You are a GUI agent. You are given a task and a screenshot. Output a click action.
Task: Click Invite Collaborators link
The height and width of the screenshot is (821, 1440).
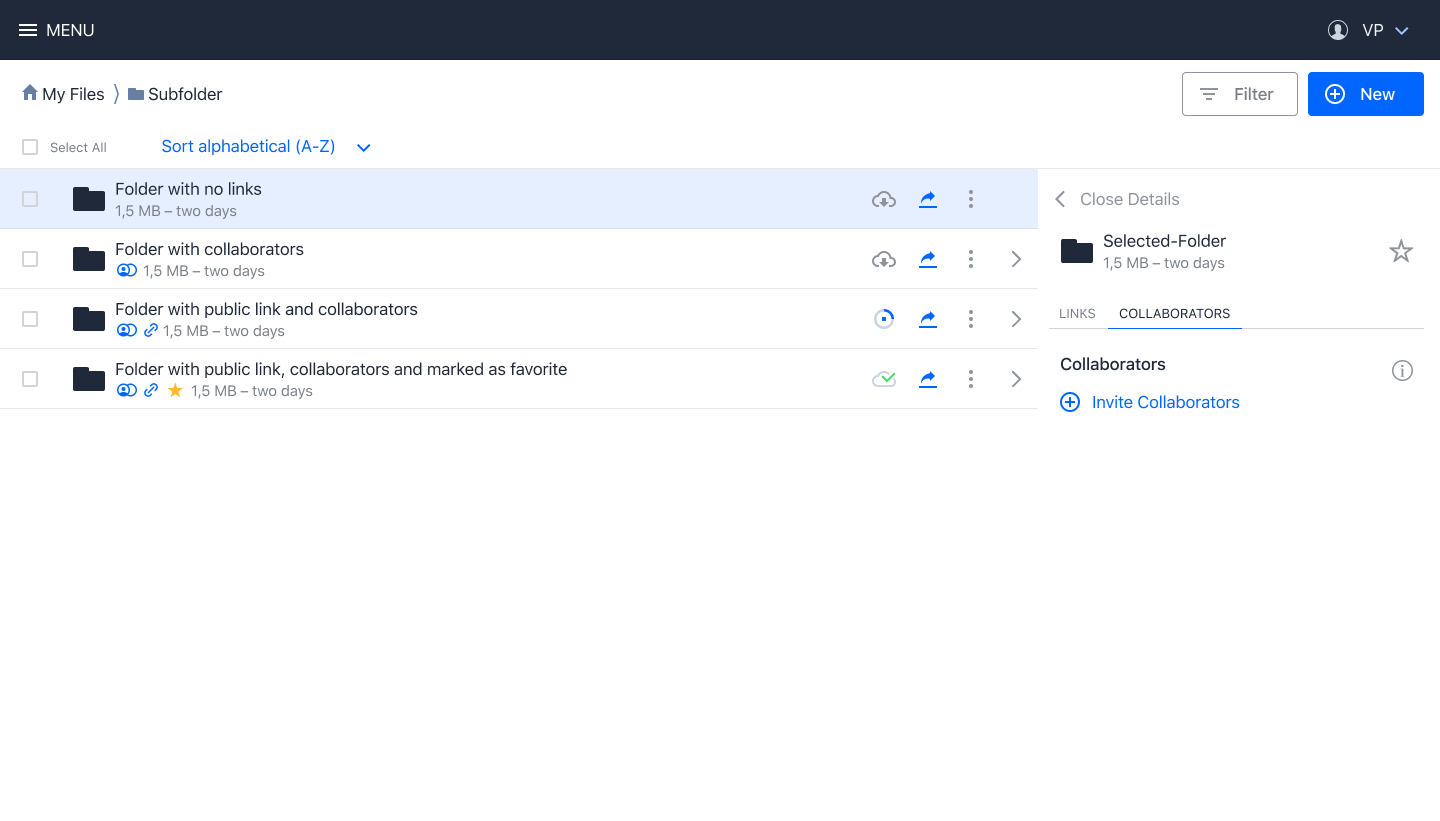(x=1150, y=402)
